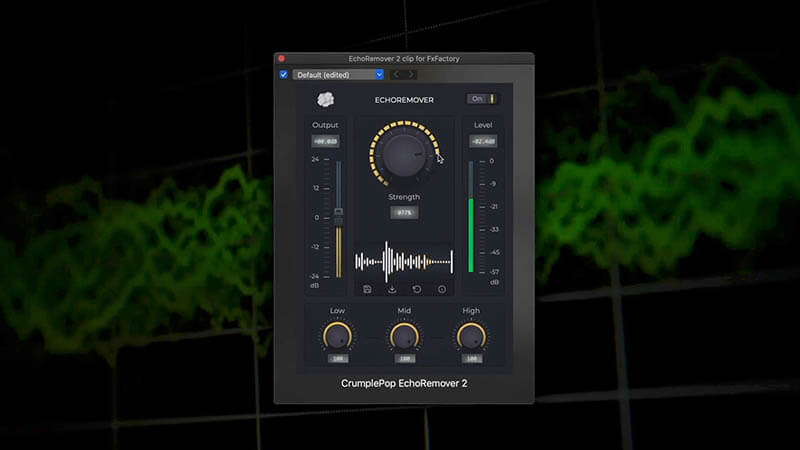Click the green Level meter bar
Image resolution: width=800 pixels, height=450 pixels.
pyautogui.click(x=471, y=235)
